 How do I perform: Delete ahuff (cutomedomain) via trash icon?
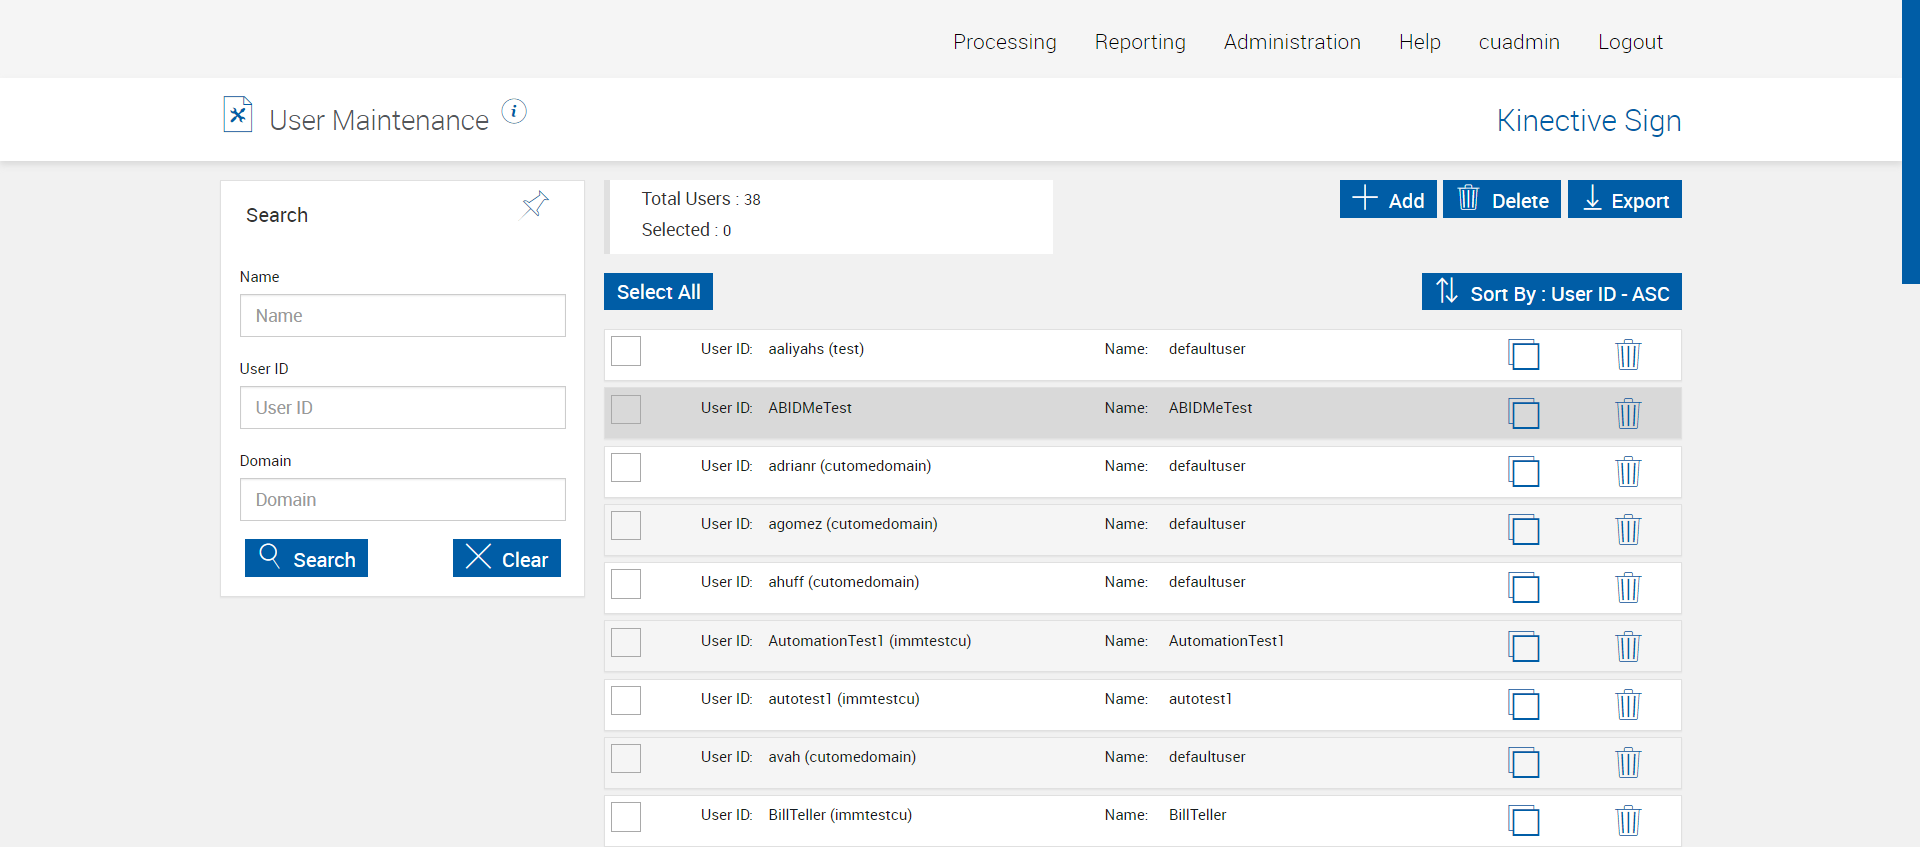point(1628,587)
